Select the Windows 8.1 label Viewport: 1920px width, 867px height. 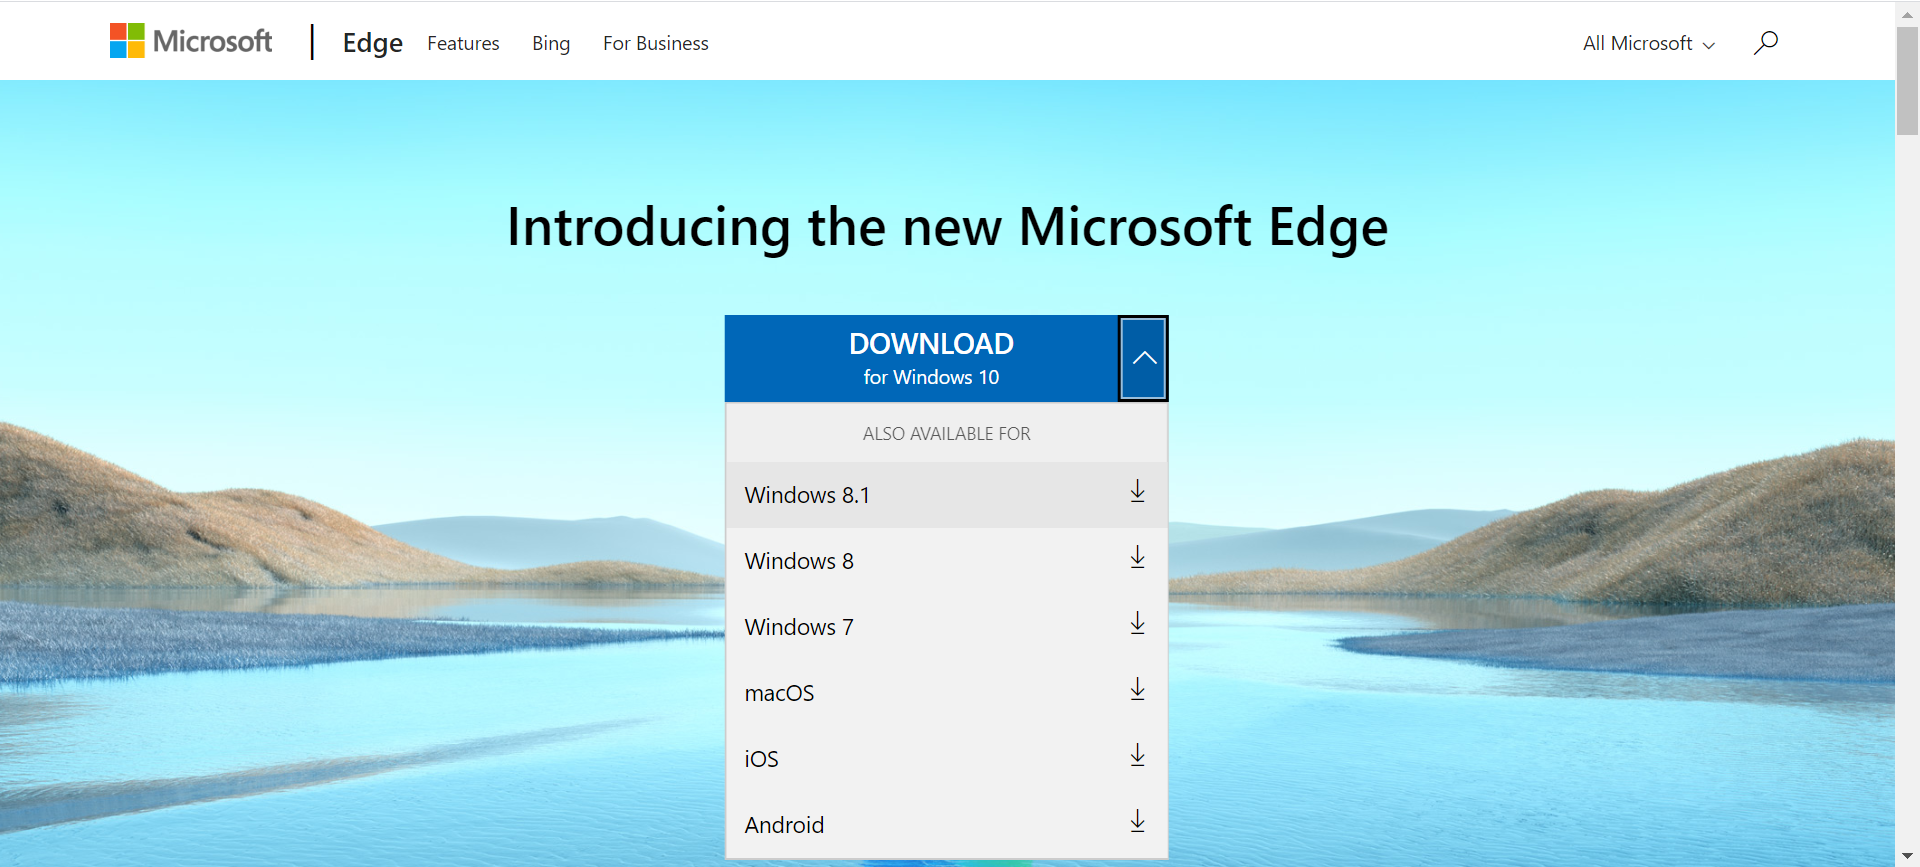[x=807, y=495]
